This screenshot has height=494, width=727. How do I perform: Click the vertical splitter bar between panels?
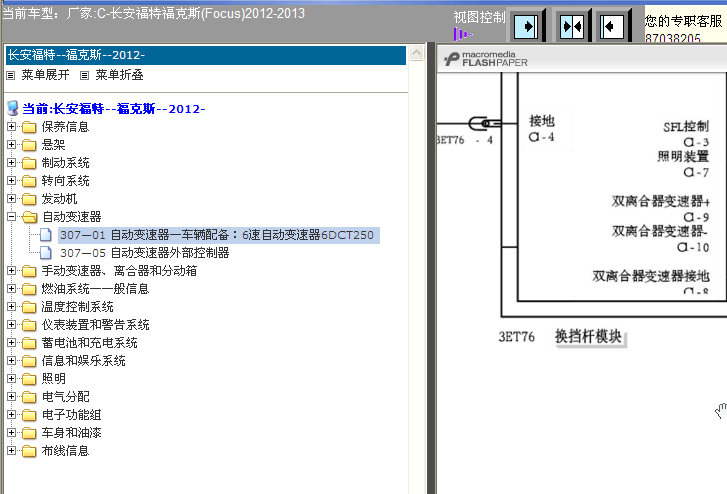pyautogui.click(x=431, y=268)
